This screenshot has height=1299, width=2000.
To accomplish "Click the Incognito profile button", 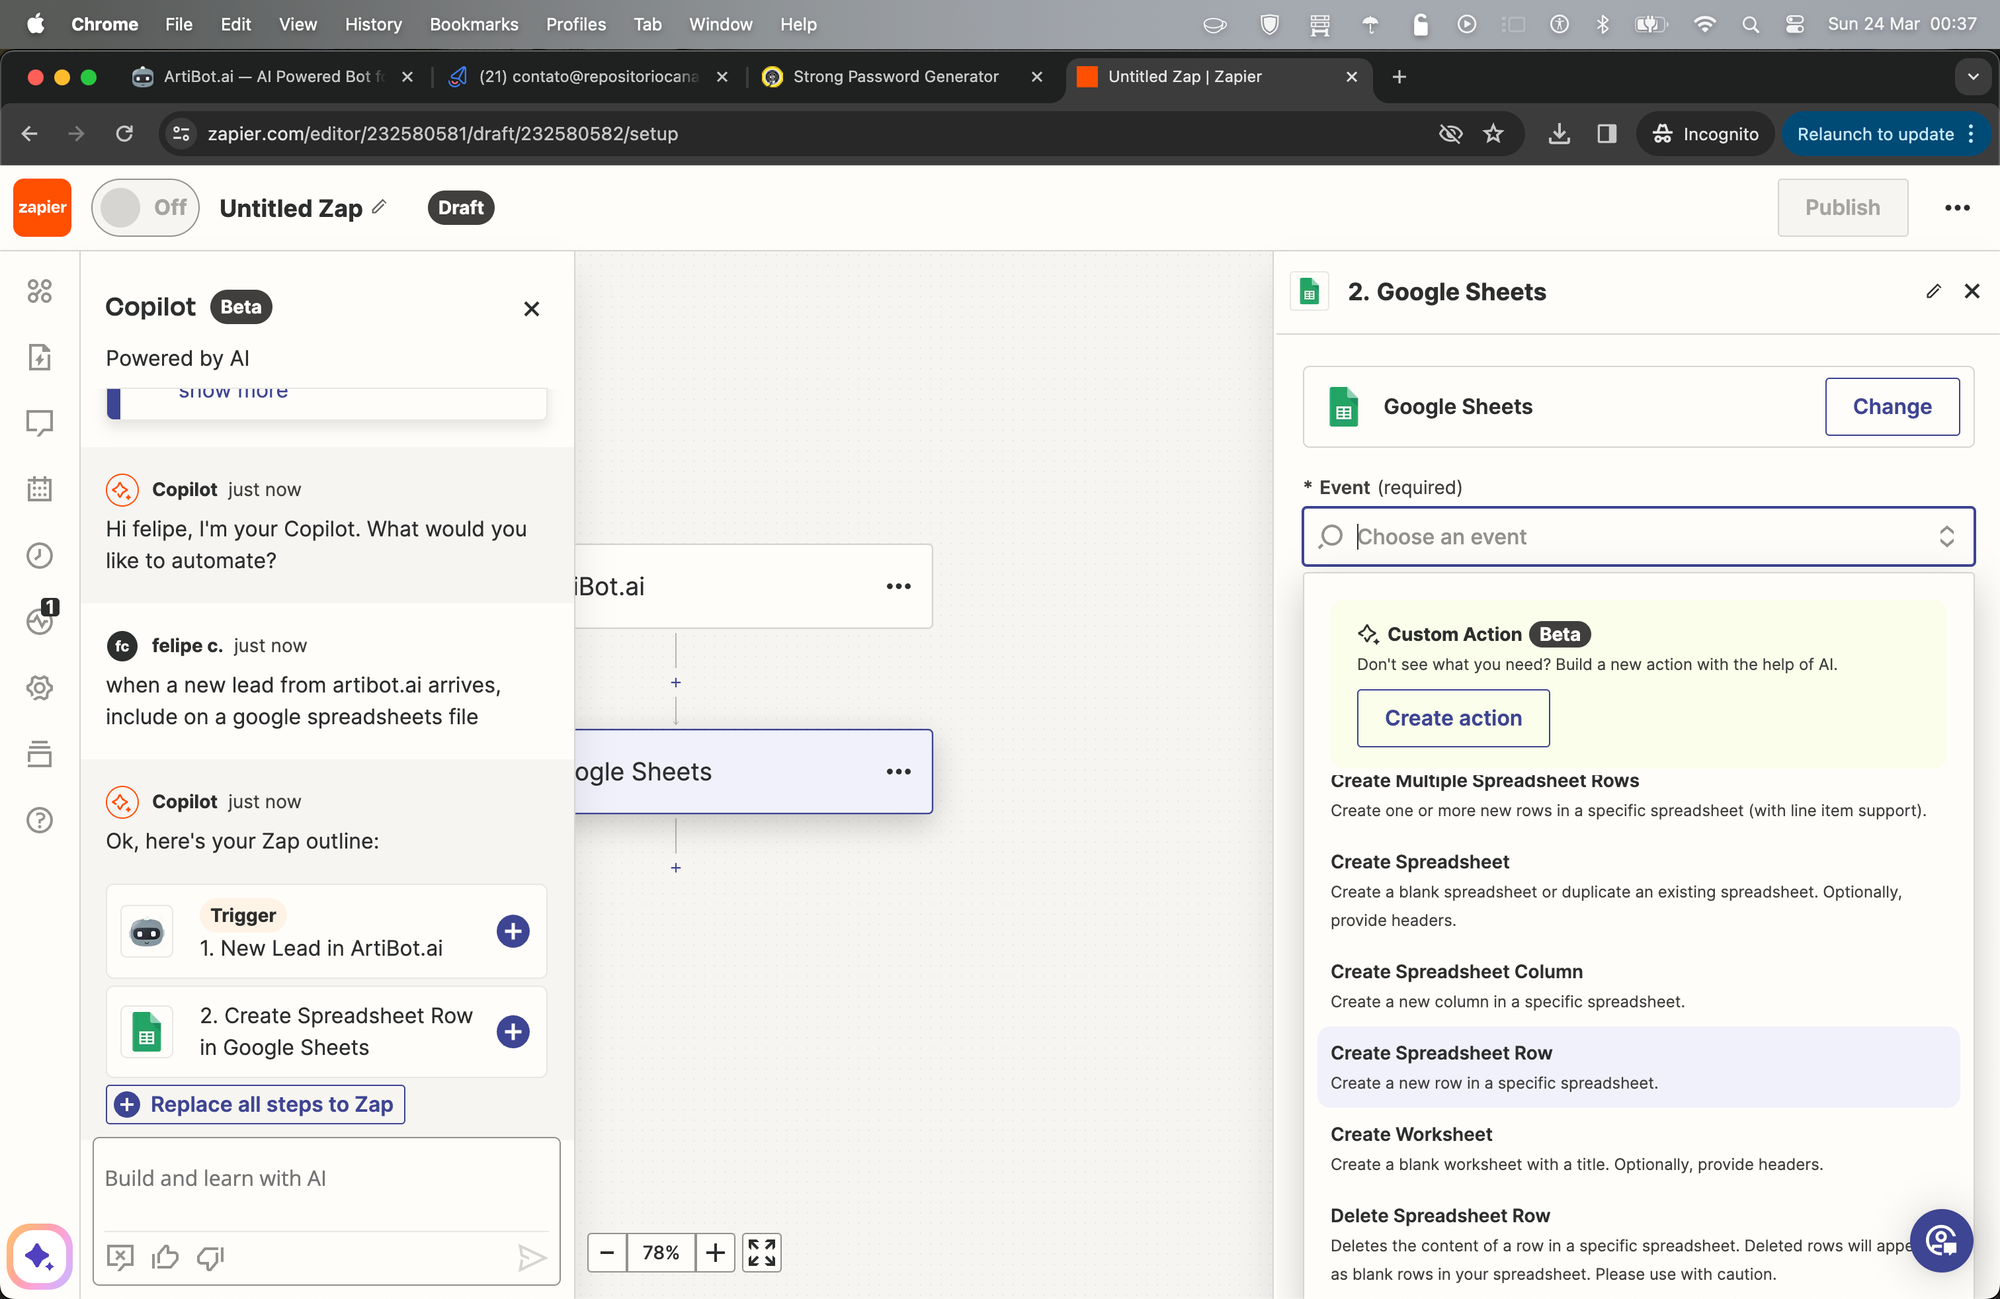I will point(1705,134).
